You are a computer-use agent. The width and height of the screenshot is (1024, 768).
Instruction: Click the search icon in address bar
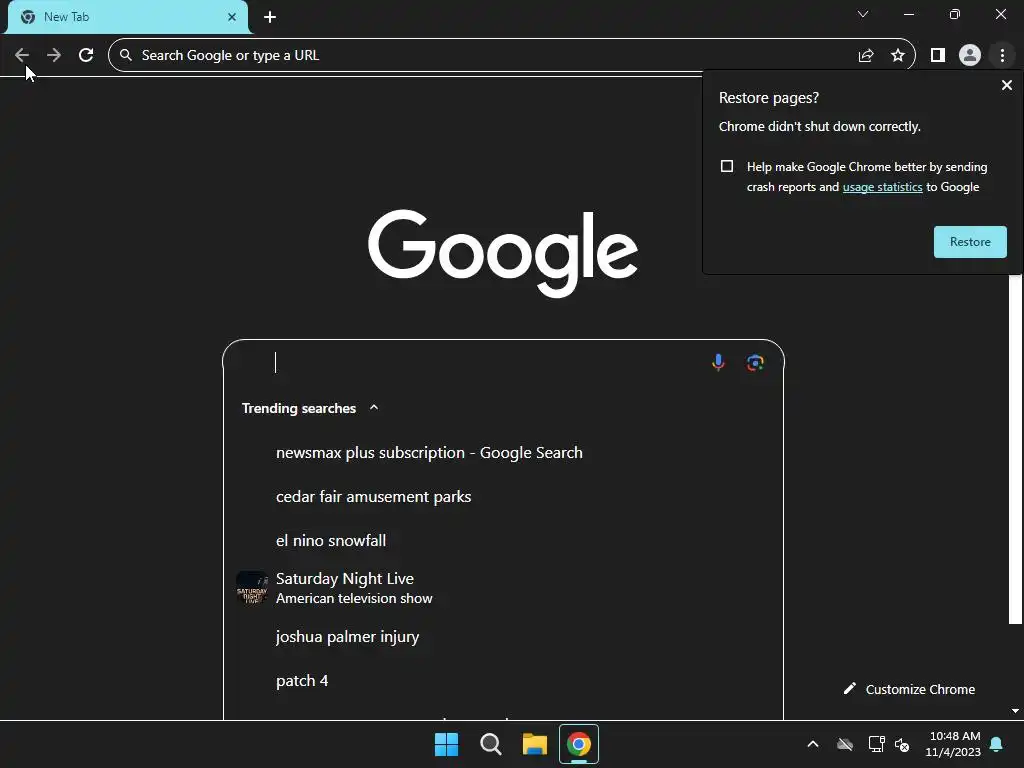click(x=126, y=56)
